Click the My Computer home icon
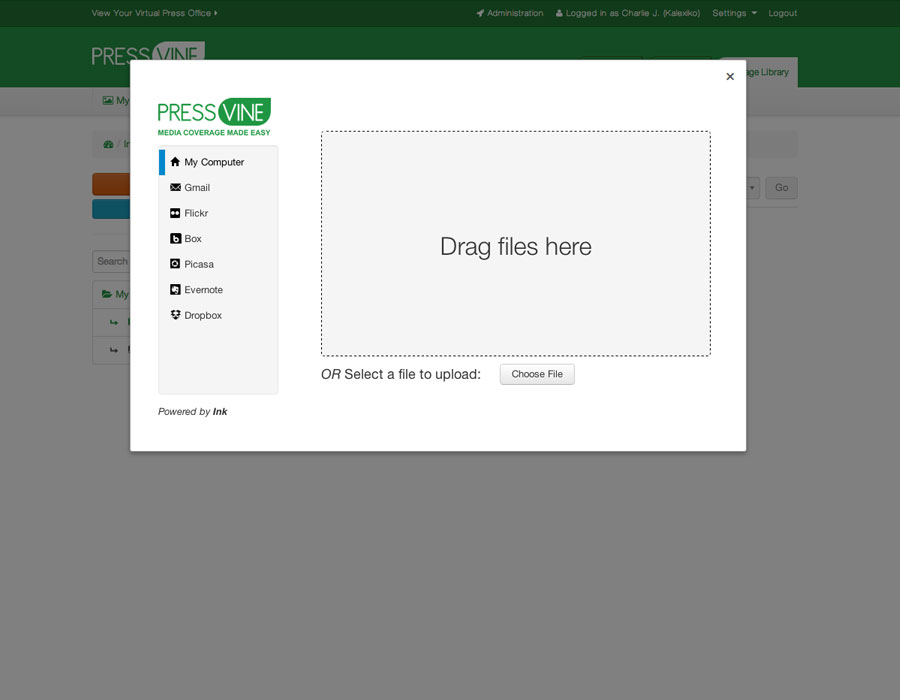The height and width of the screenshot is (700, 900). click(x=175, y=162)
